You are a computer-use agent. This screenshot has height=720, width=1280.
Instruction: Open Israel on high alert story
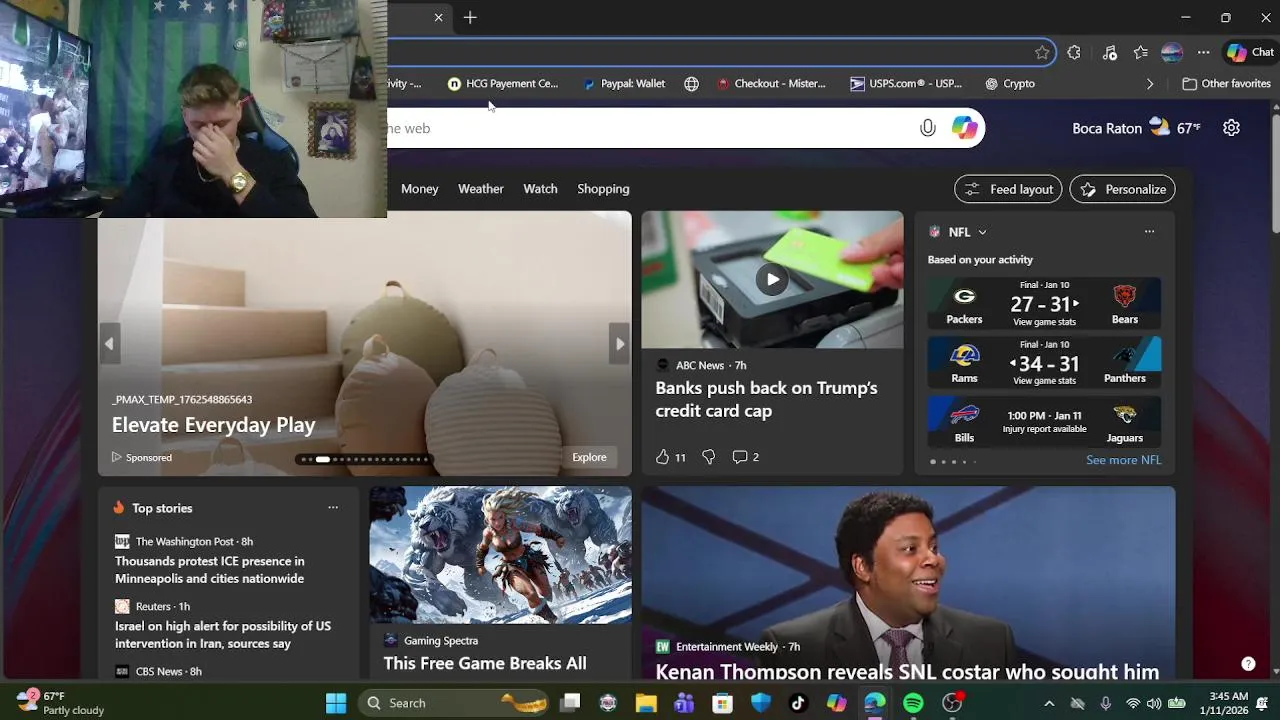pyautogui.click(x=223, y=635)
